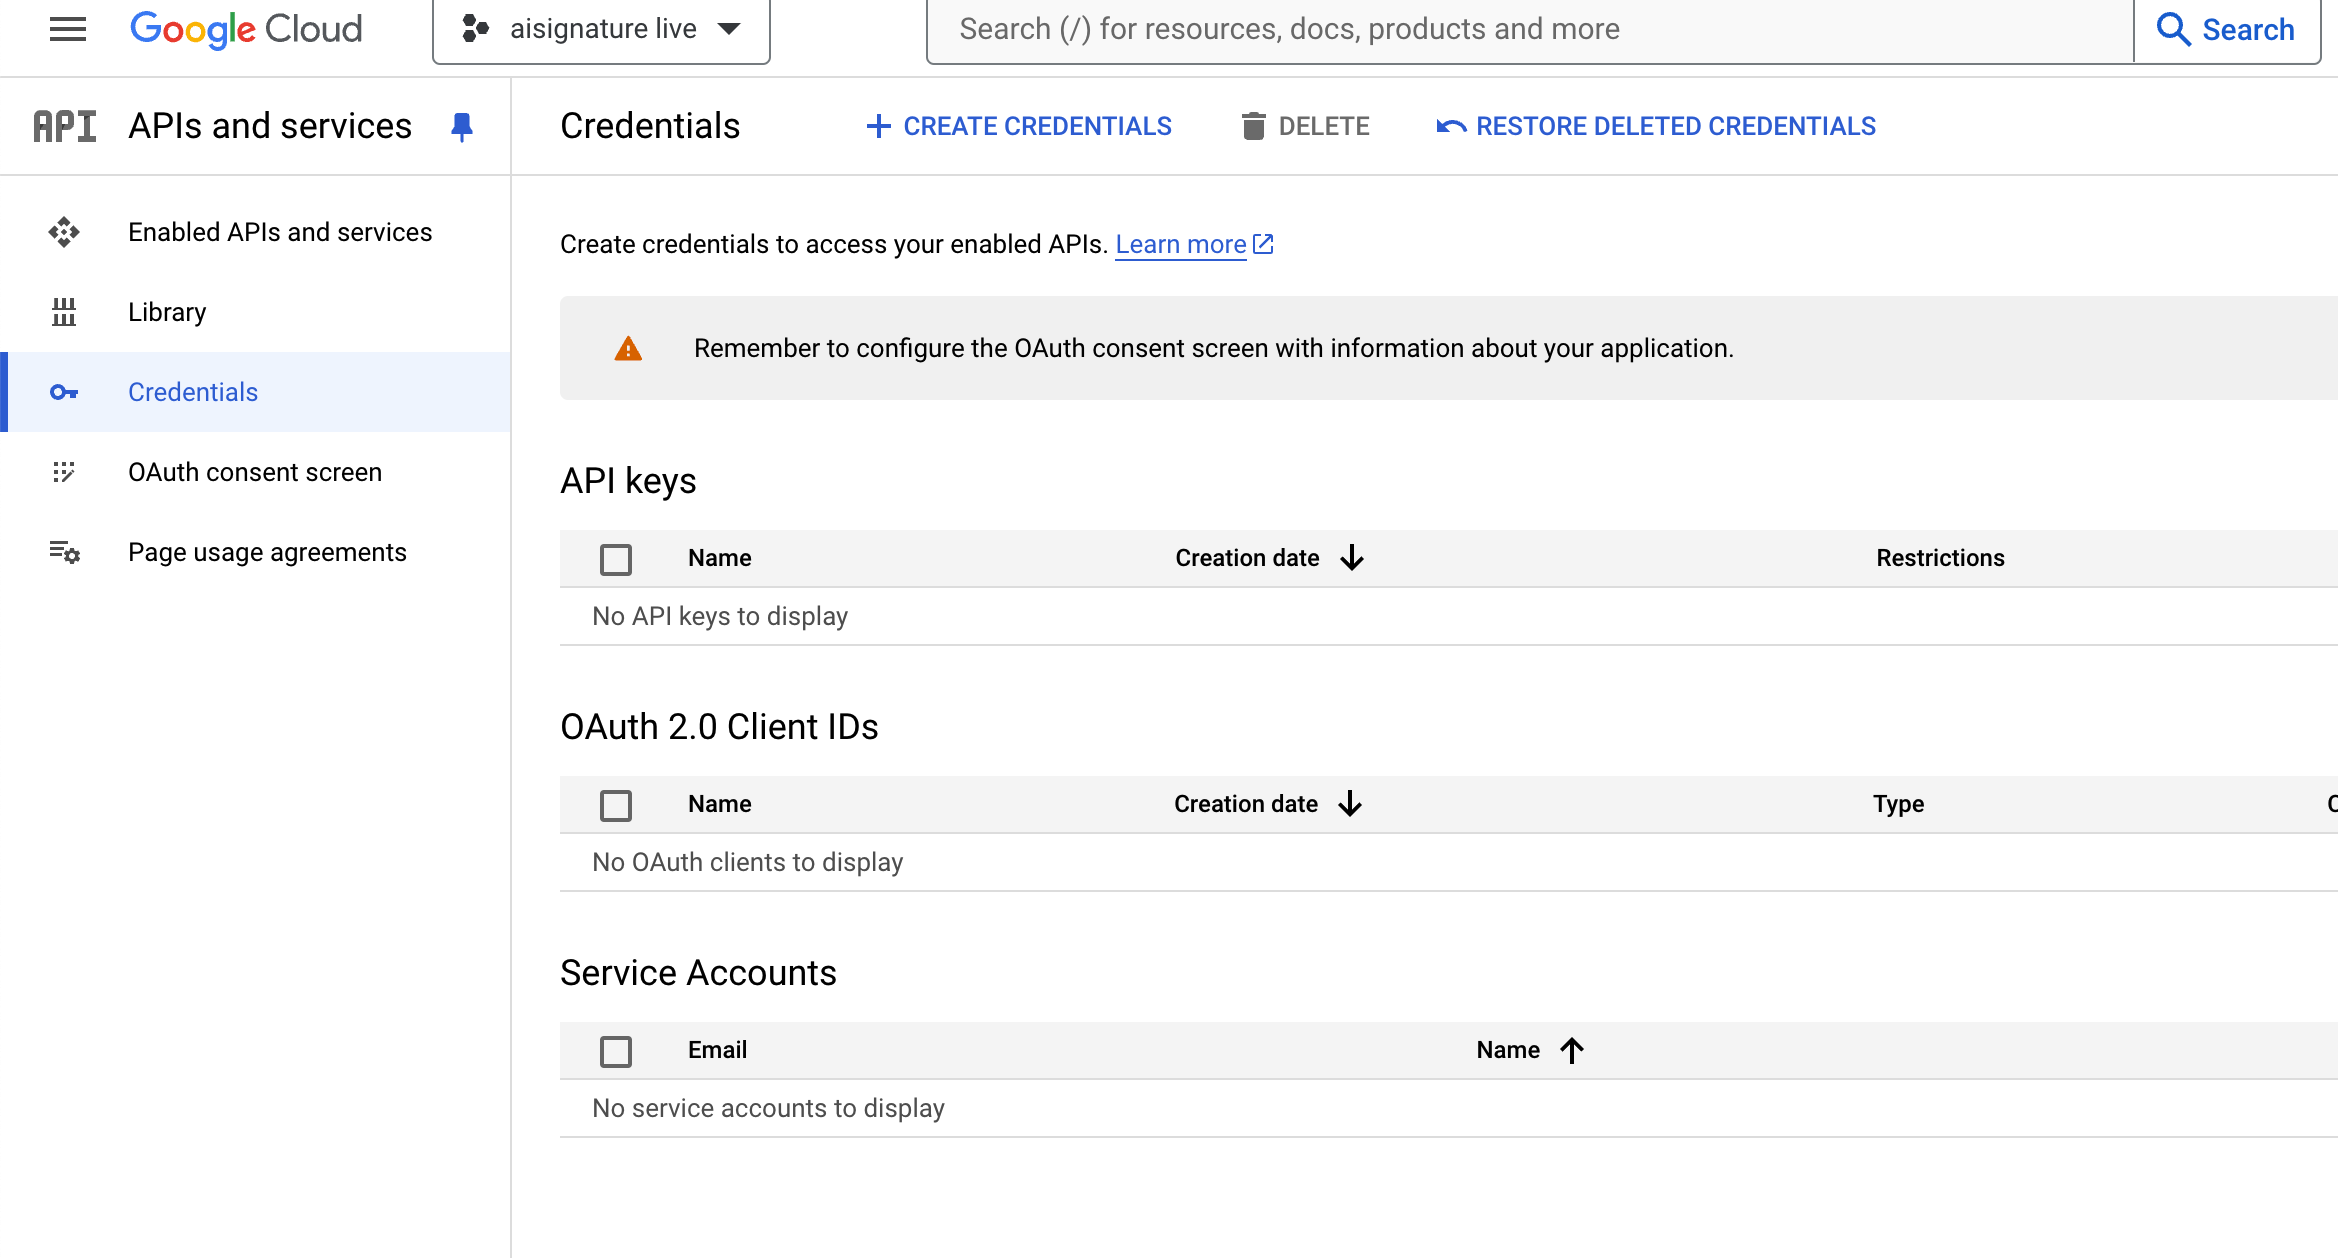
Task: Click the No service accounts to display text
Action: point(768,1108)
